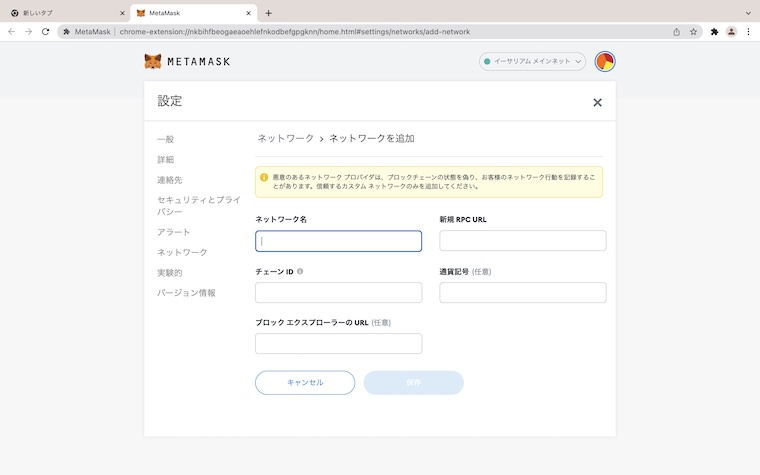This screenshot has height=475, width=760.
Task: Click the キャンセル button
Action: pyautogui.click(x=305, y=382)
